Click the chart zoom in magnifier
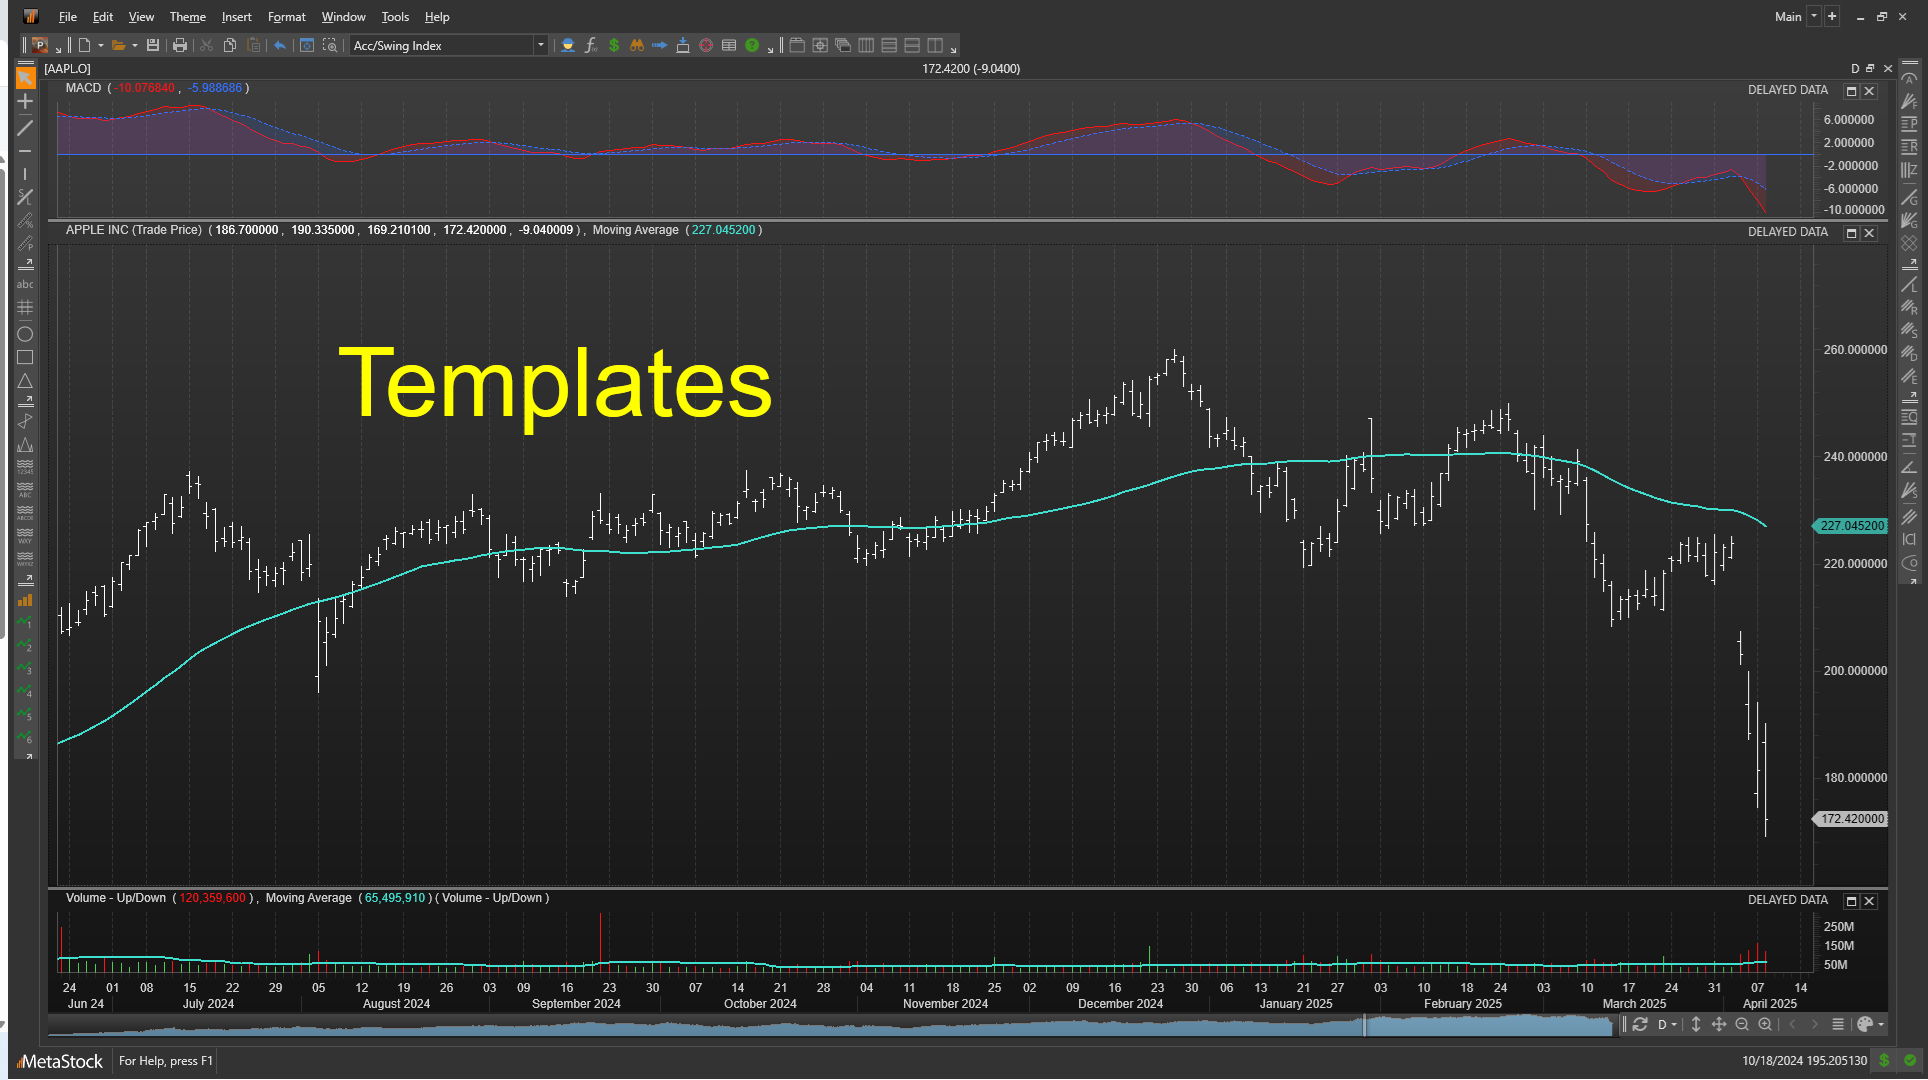 [x=1765, y=1024]
